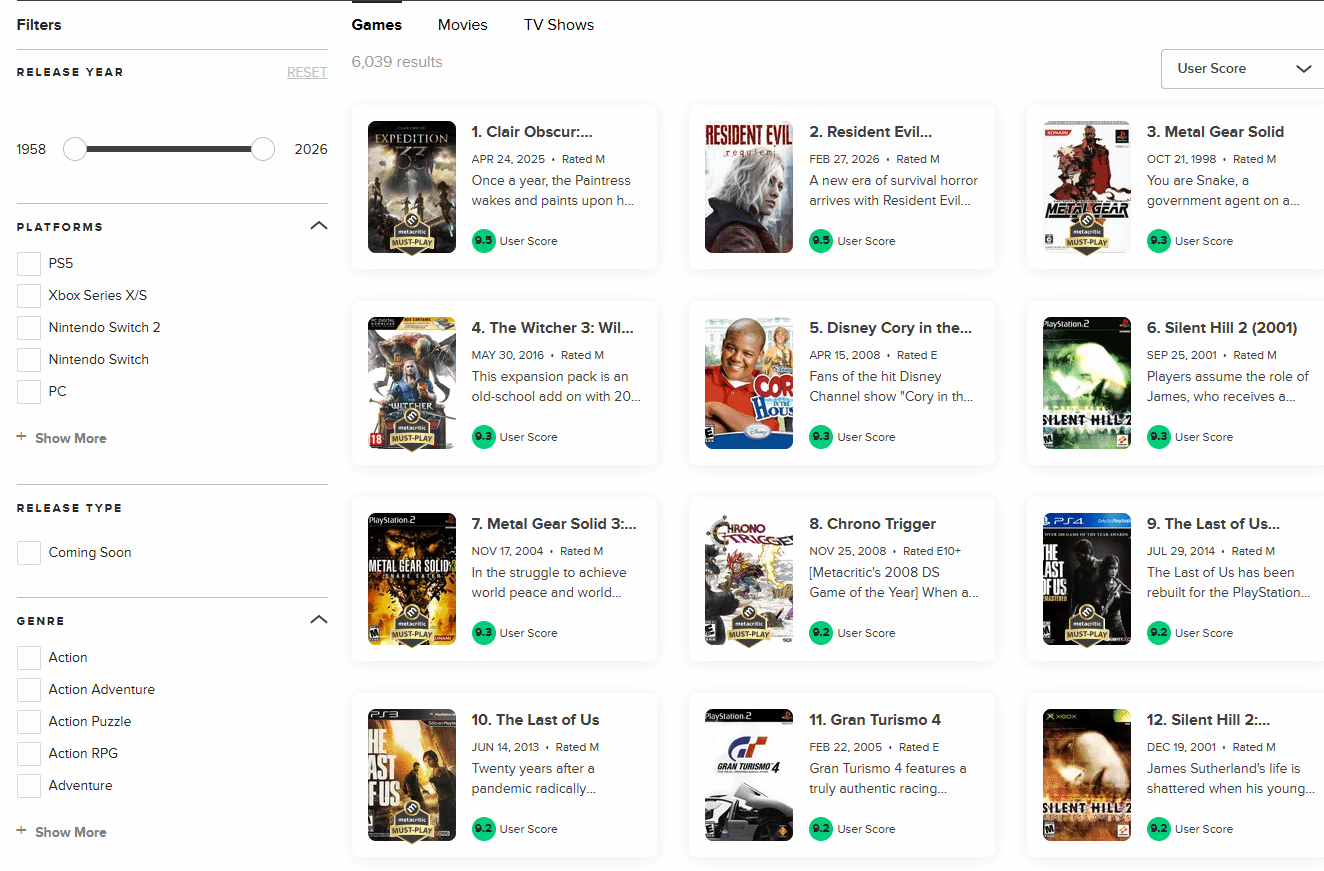1324x871 pixels.
Task: Open the Disney Cory in the House cover
Action: 749,383
